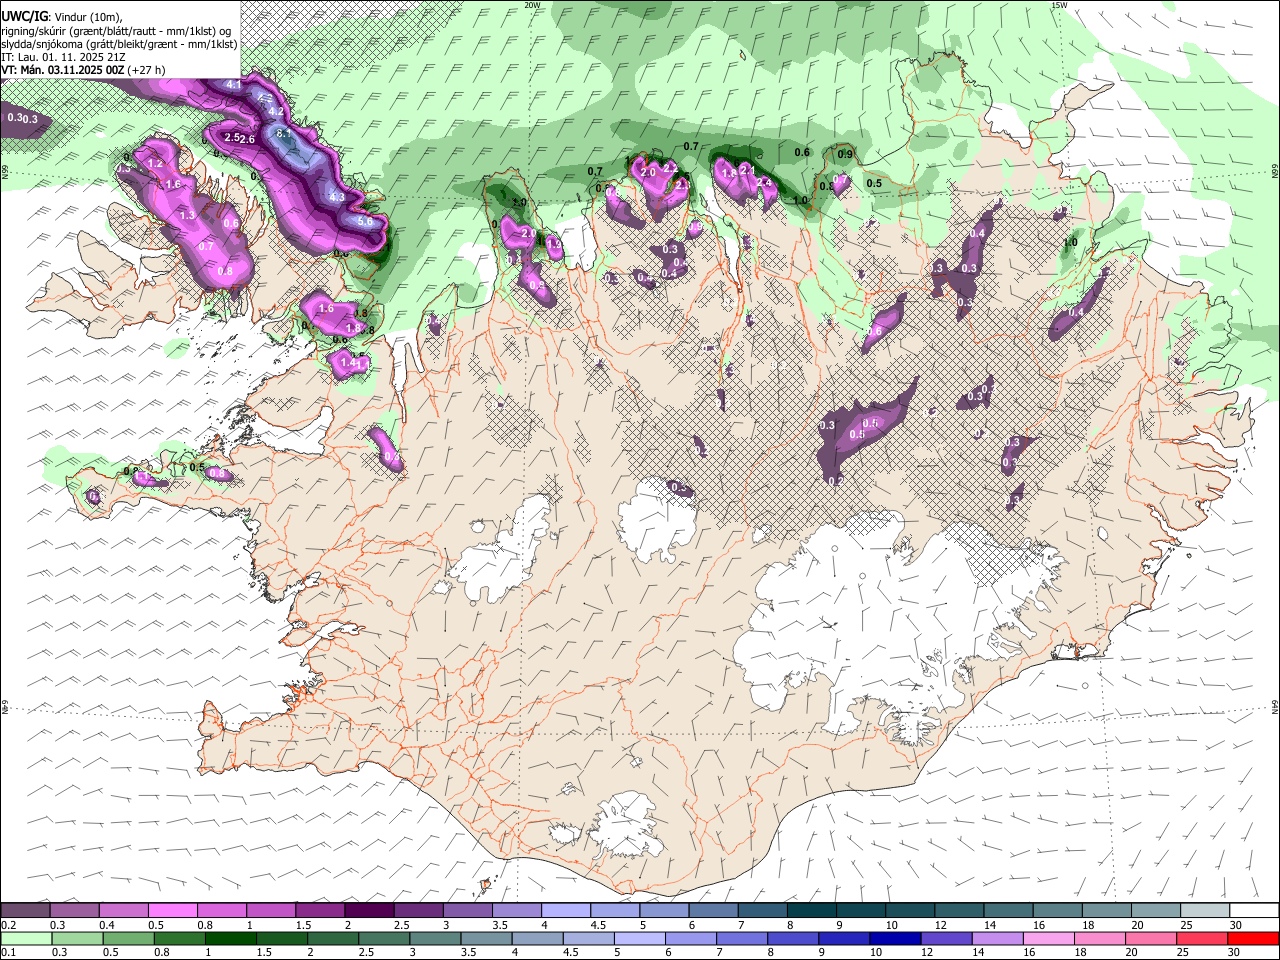Click the '4.3' snowfall value label
This screenshot has height=960, width=1280.
(337, 197)
